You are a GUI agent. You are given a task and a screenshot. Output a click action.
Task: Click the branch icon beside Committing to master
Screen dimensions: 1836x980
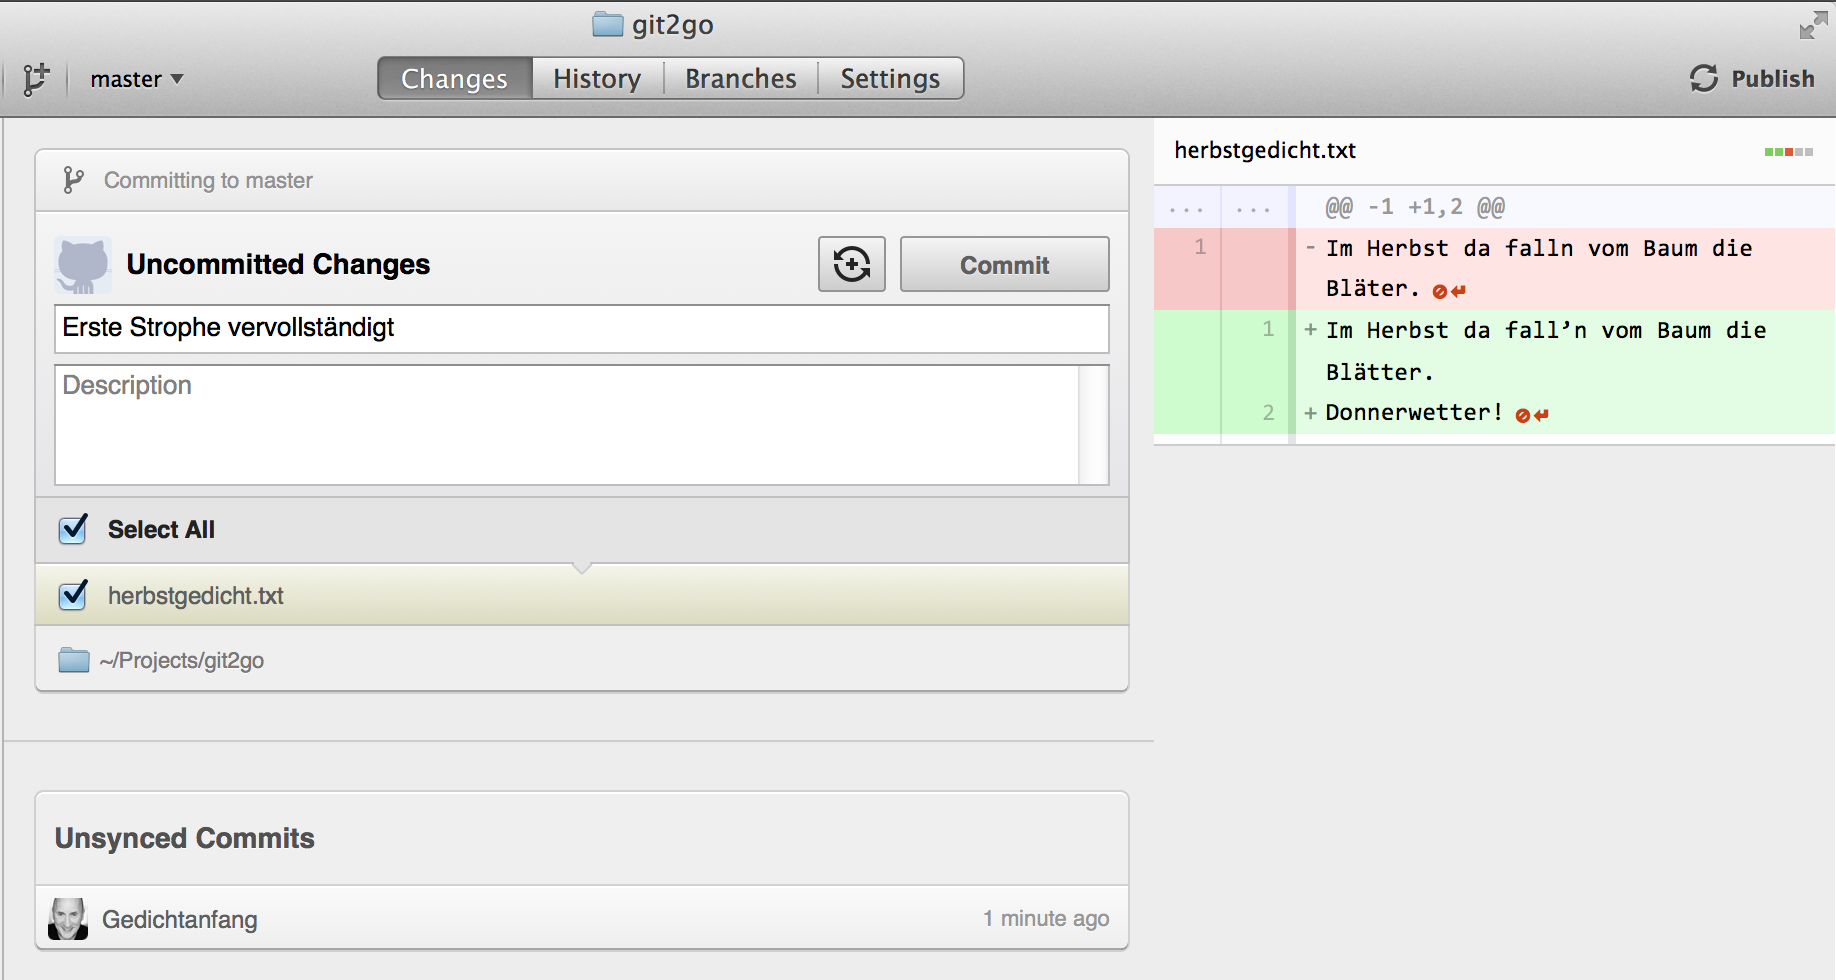73,180
